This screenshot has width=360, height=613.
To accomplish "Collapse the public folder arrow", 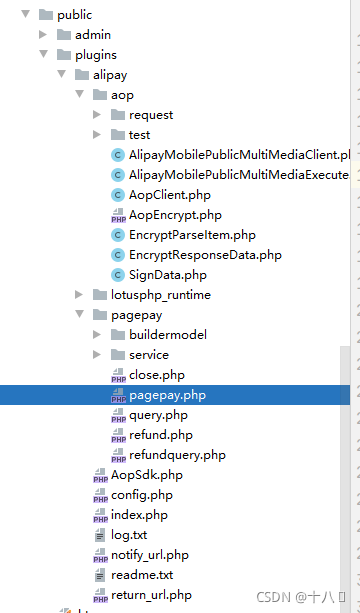I will coord(26,14).
